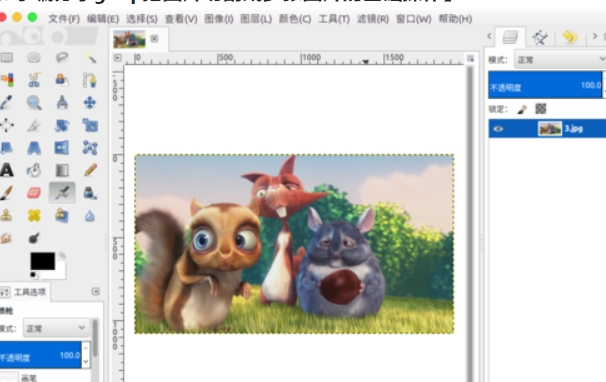The image size is (606, 382).
Task: Select the Paintbrush tool
Action: click(x=6, y=193)
